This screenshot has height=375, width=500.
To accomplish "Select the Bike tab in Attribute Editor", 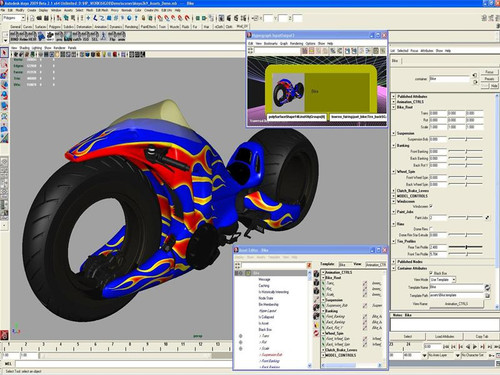I will click(395, 61).
